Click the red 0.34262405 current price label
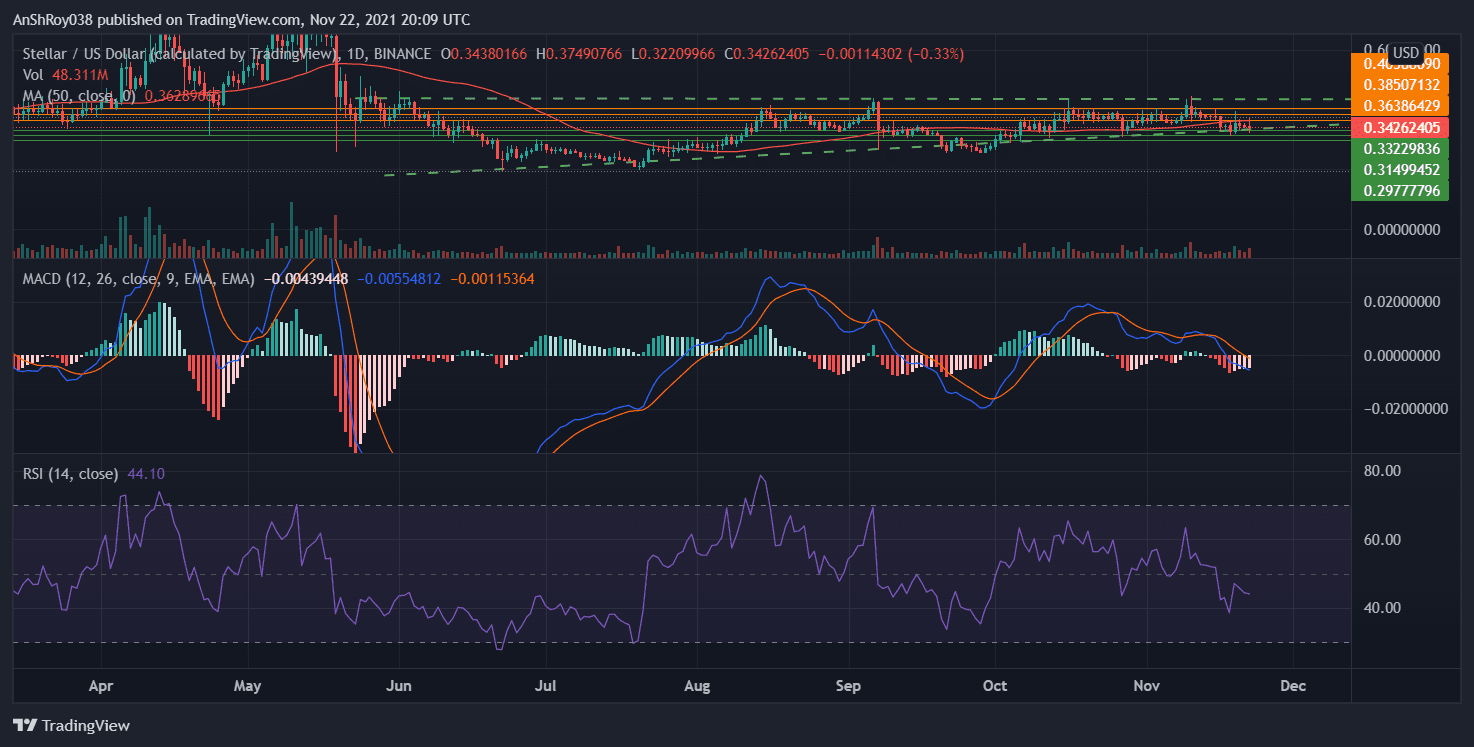 [x=1404, y=128]
